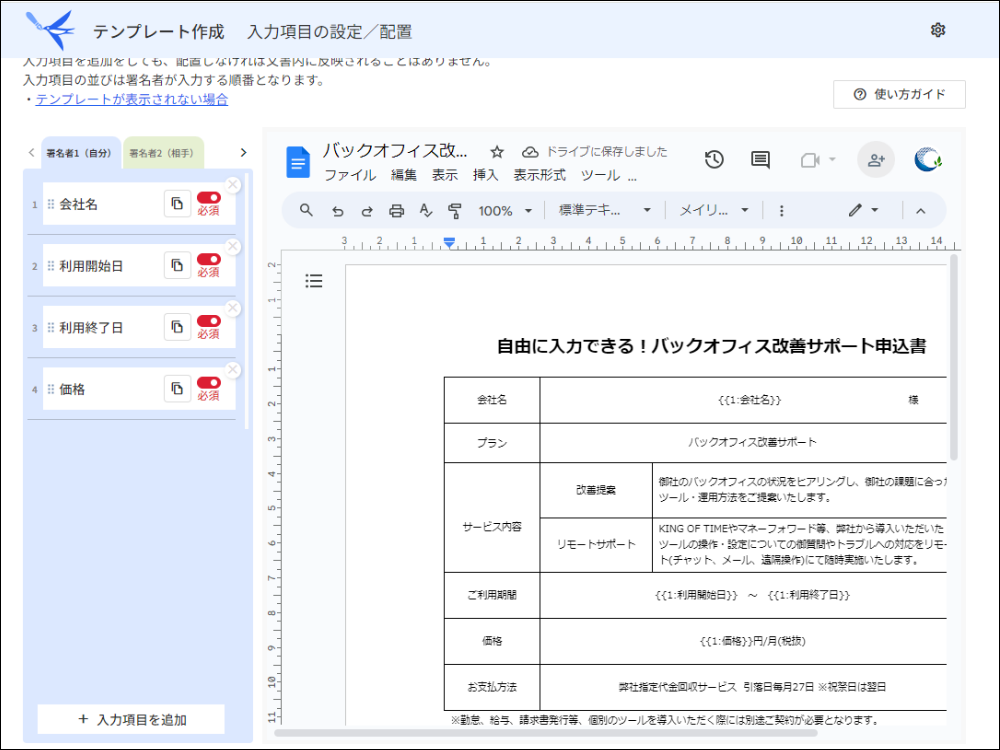The image size is (1000, 750).
Task: Remove the 利用終了日 input item
Action: pyautogui.click(x=233, y=309)
